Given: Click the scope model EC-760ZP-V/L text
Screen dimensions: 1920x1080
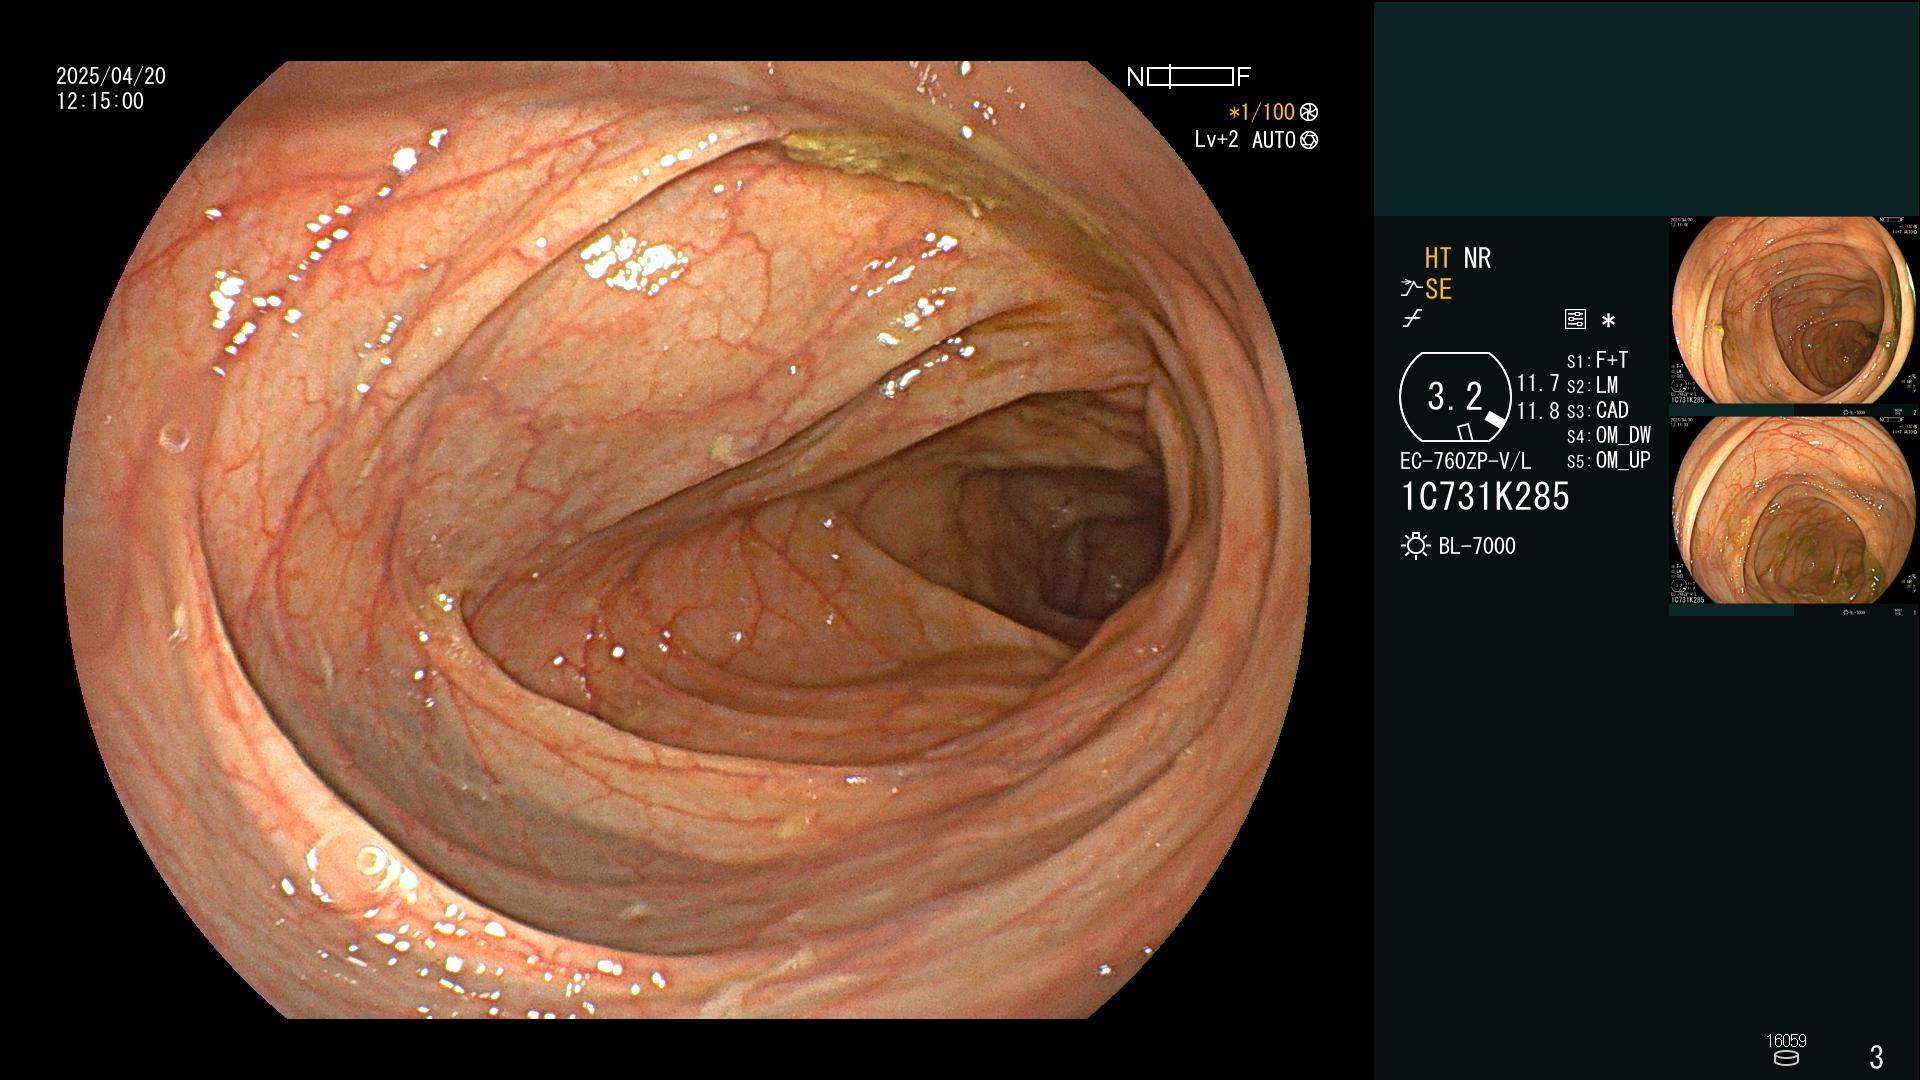Looking at the screenshot, I should [1465, 461].
